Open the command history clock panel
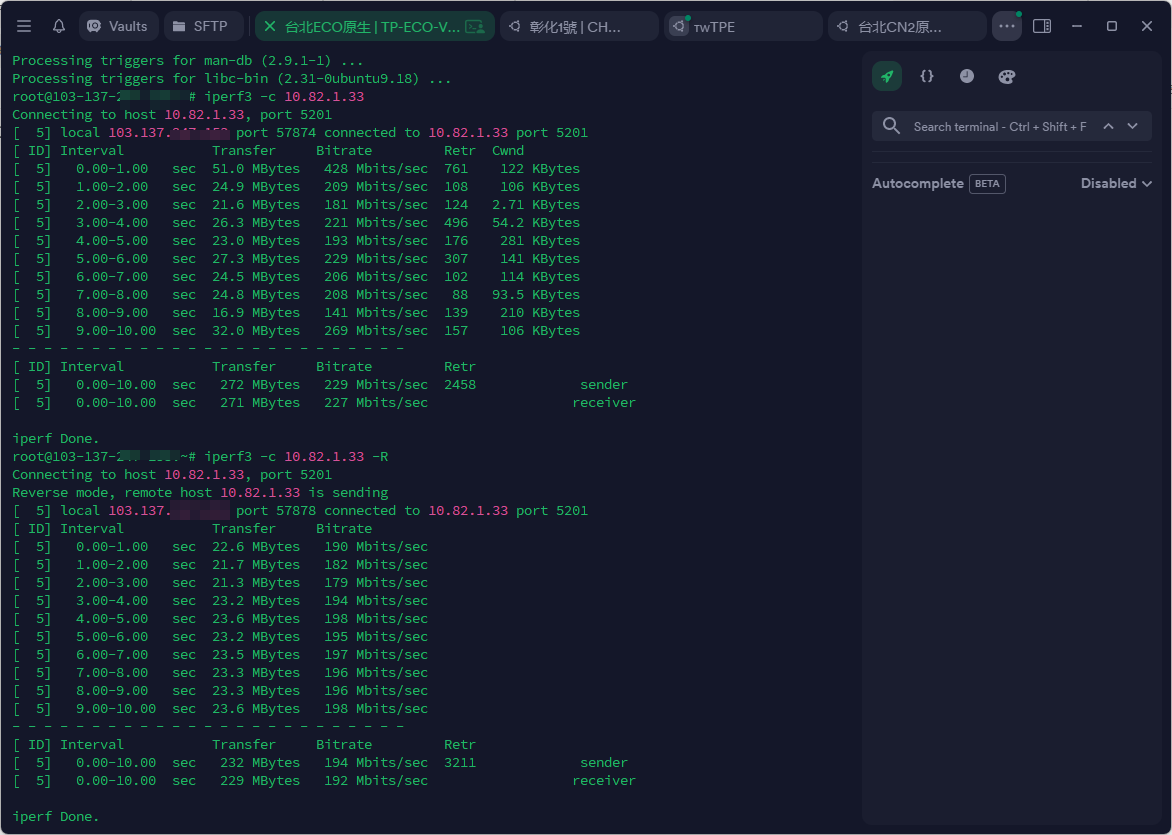The width and height of the screenshot is (1172, 835). click(x=967, y=76)
